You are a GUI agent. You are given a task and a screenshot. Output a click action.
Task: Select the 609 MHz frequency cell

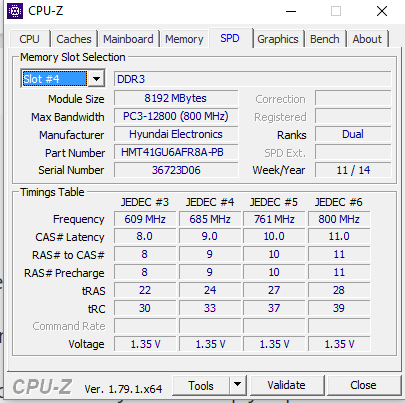pos(145,219)
